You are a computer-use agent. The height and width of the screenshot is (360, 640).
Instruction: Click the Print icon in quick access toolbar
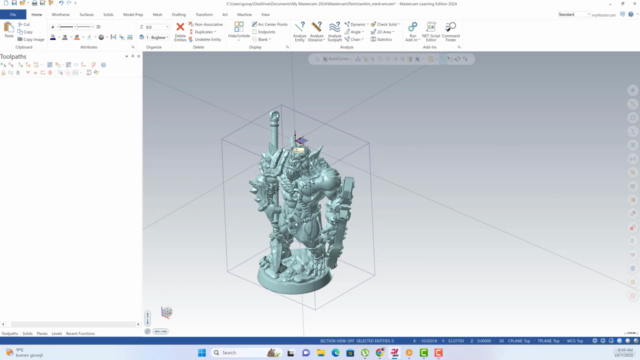34,3
